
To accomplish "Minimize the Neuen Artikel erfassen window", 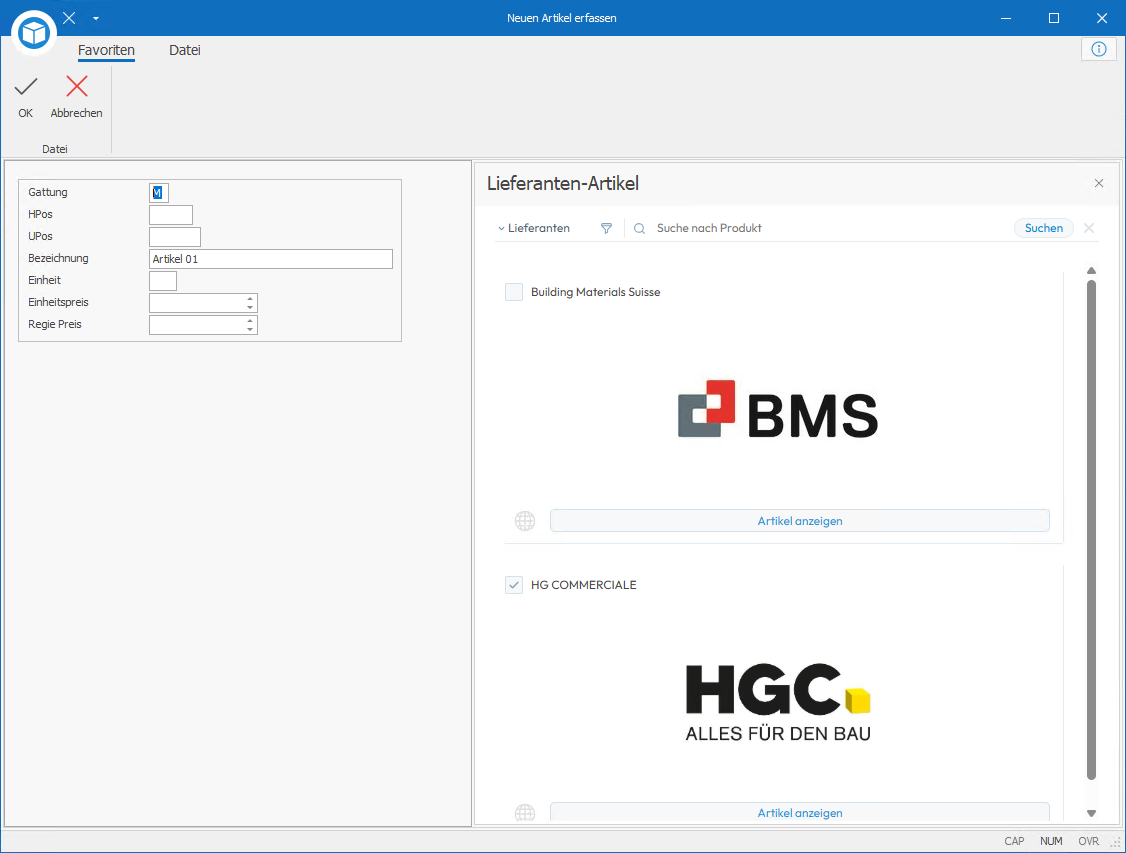I will tap(1005, 18).
